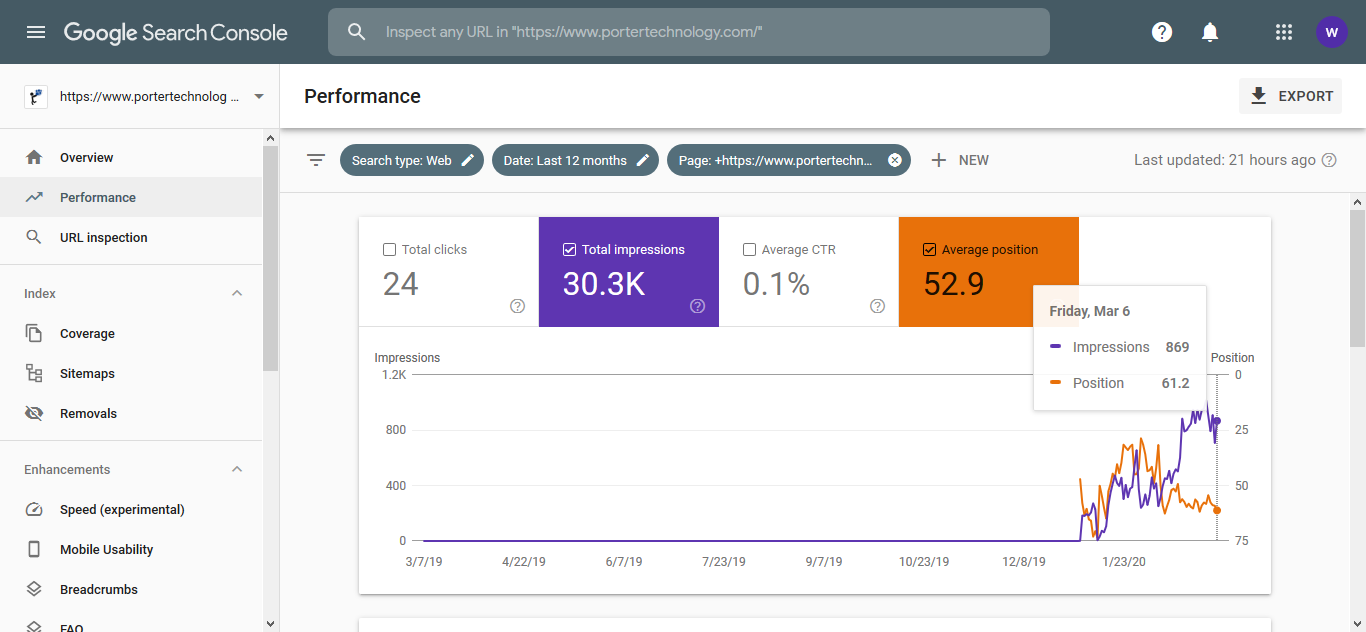1366x632 pixels.
Task: Click the URL inspection magnifier icon
Action: pos(34,237)
